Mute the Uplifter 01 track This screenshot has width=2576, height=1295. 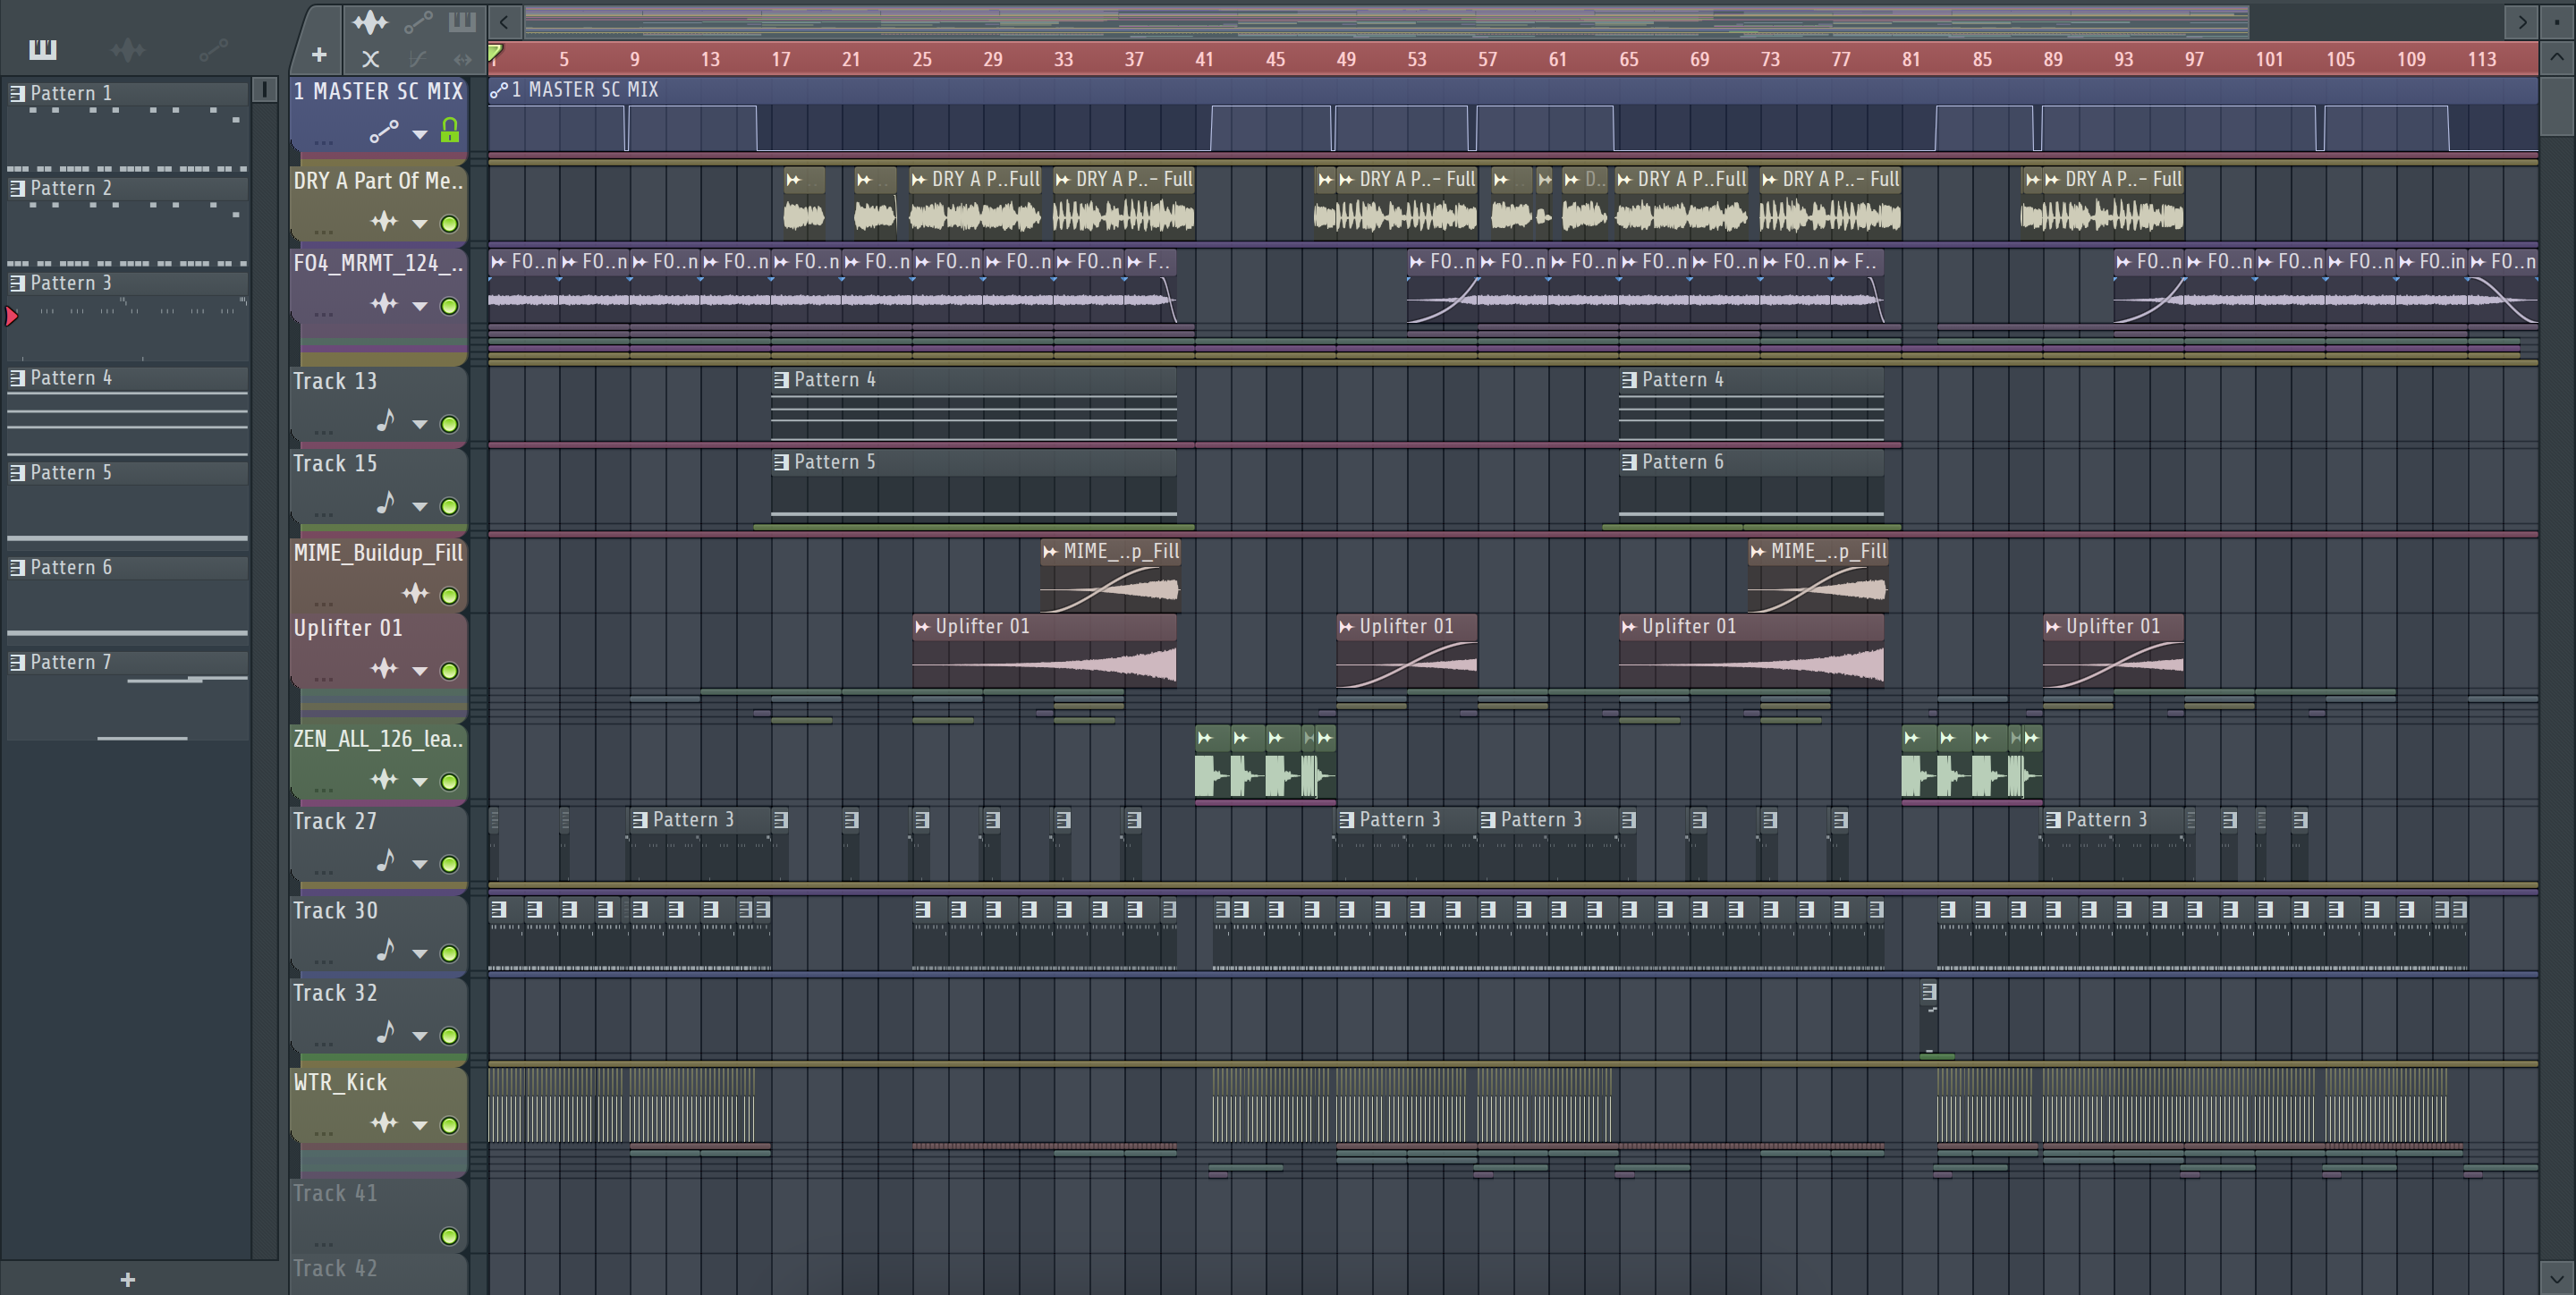[x=450, y=671]
